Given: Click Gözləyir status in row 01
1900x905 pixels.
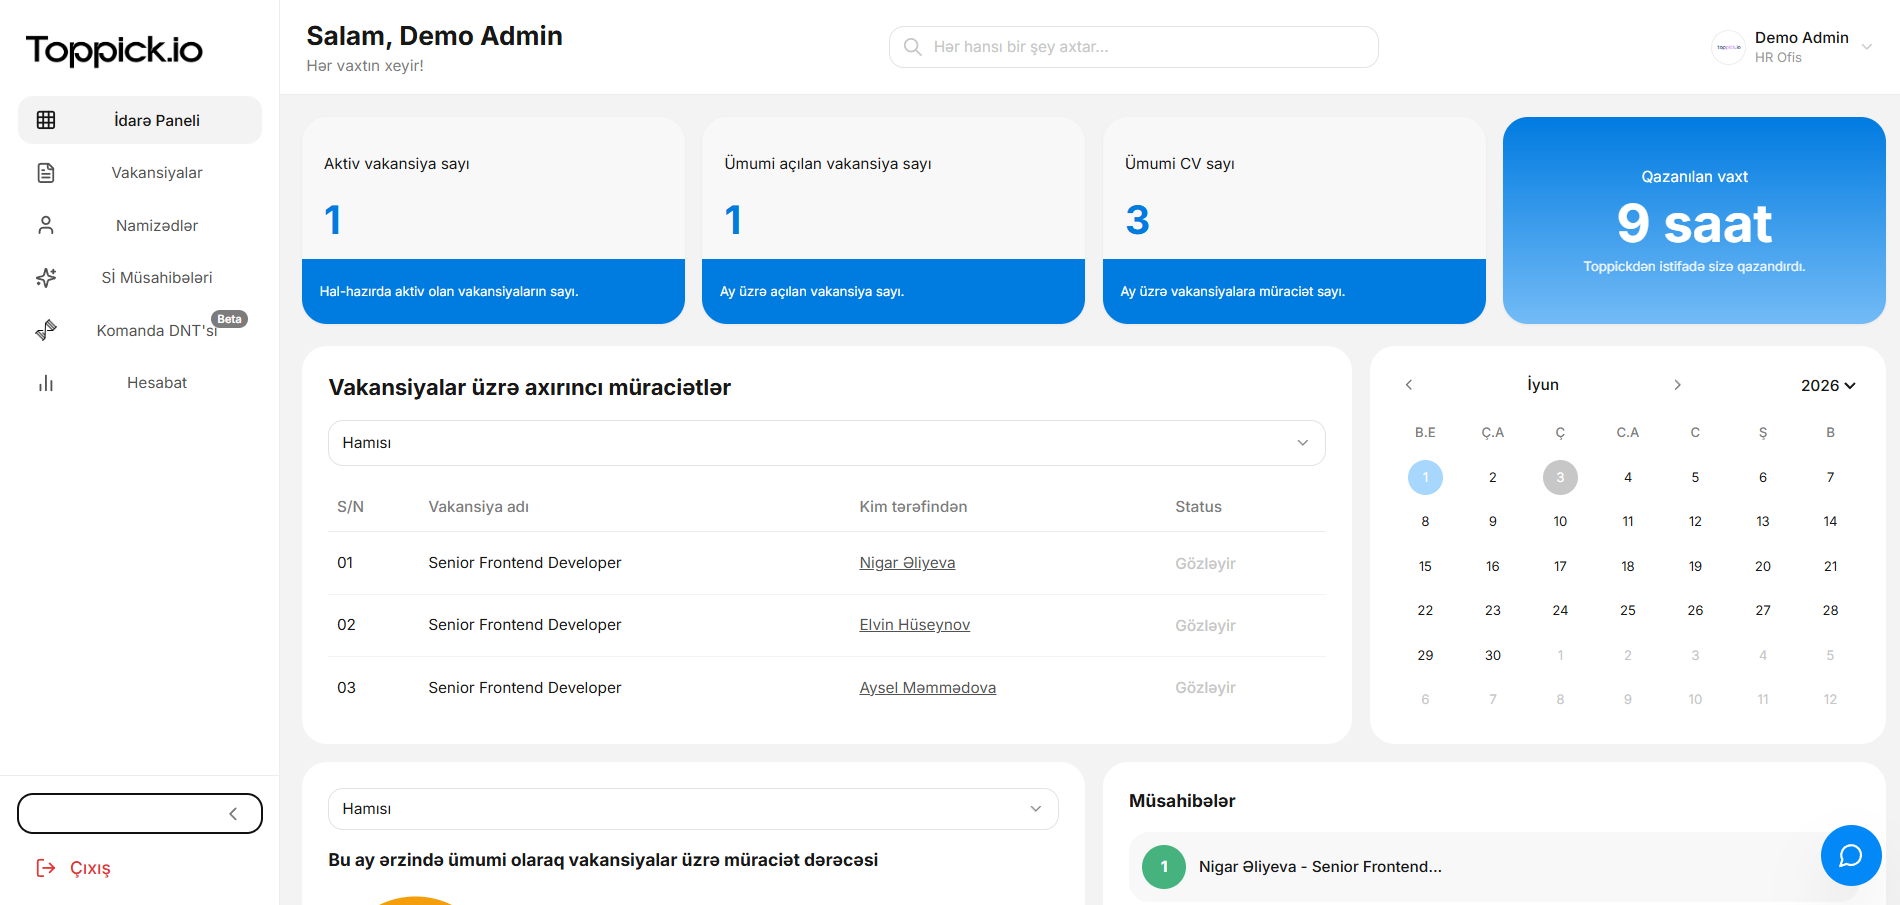Looking at the screenshot, I should tap(1205, 564).
